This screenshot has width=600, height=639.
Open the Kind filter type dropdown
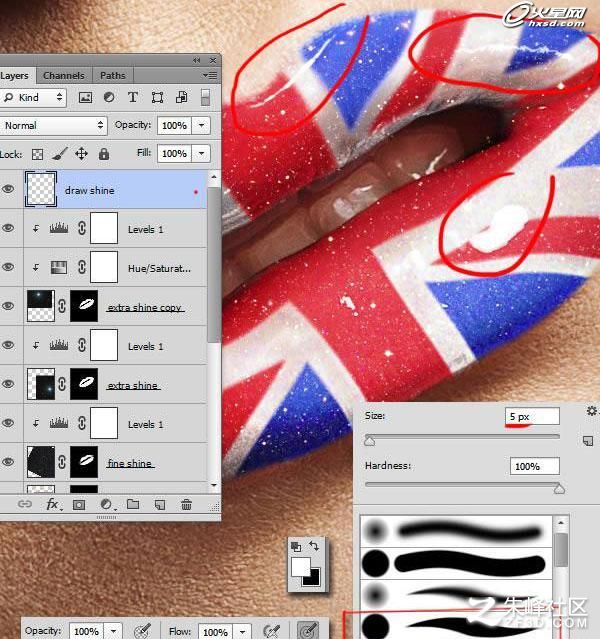[33, 97]
